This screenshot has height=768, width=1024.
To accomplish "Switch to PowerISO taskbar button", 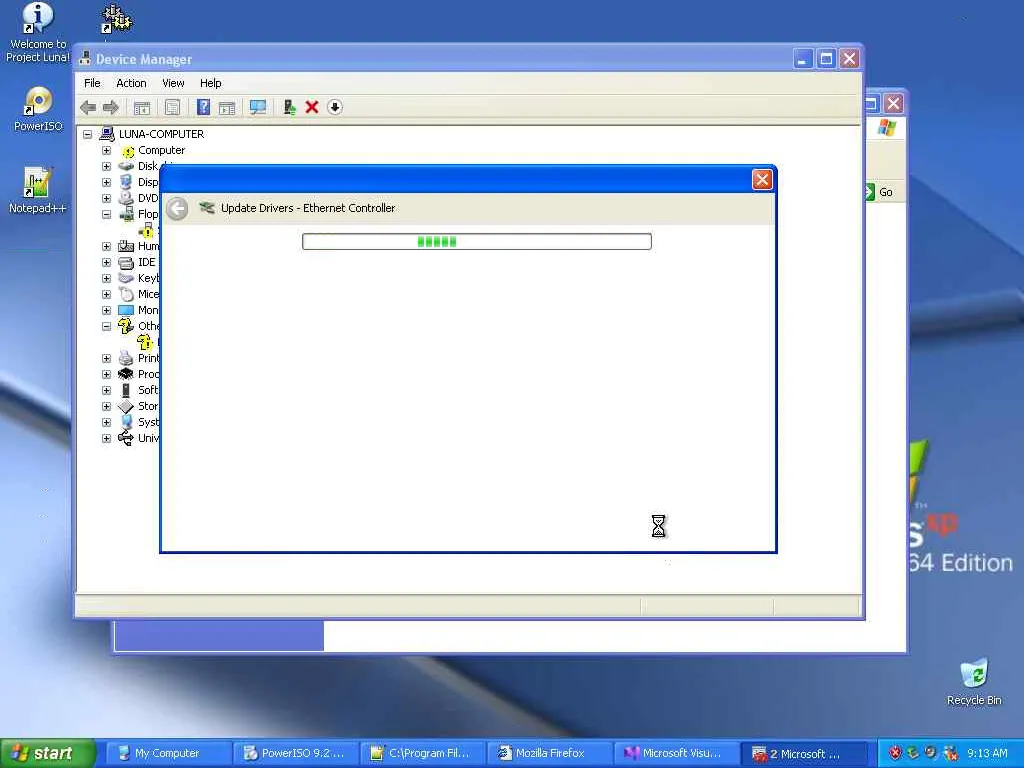I will (295, 753).
